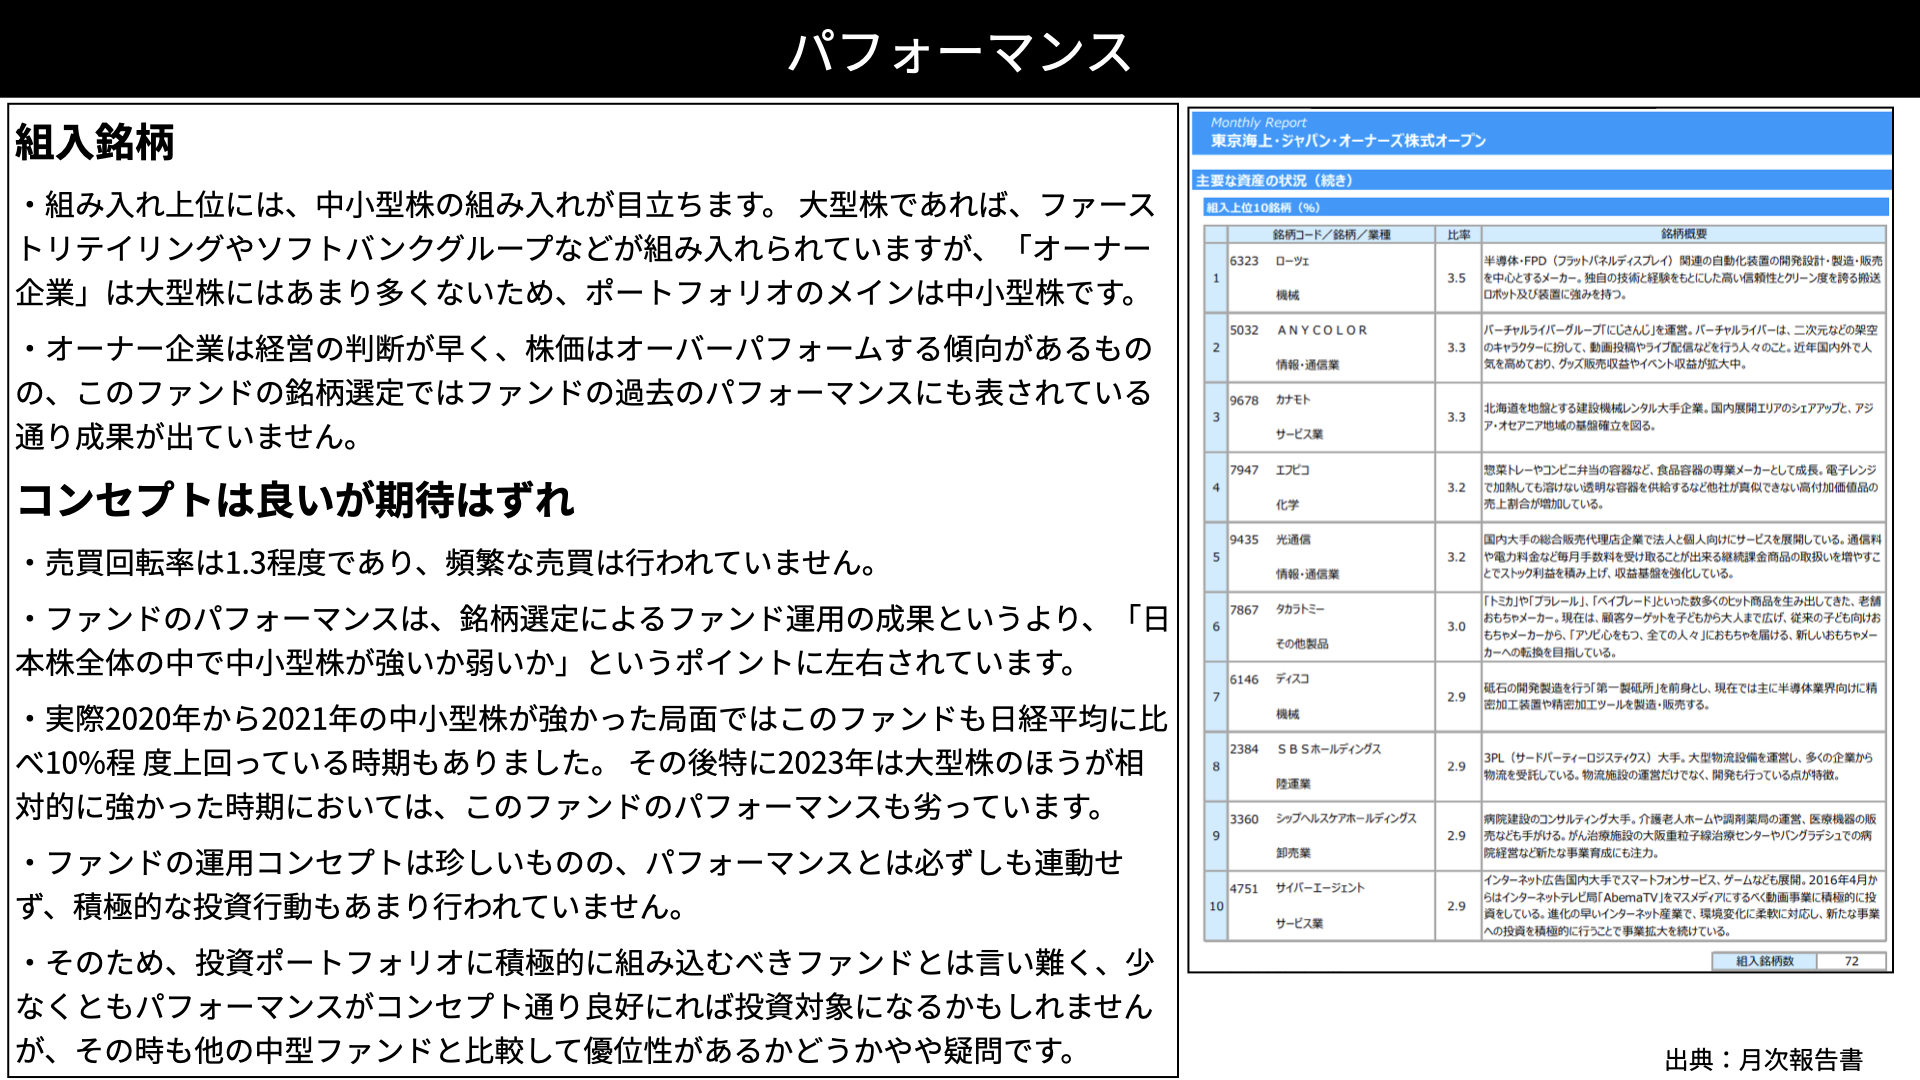Screen dimensions: 1920x1080
Task: Click the 3.2 ratio in the 光通信 row
Action: [1456, 557]
